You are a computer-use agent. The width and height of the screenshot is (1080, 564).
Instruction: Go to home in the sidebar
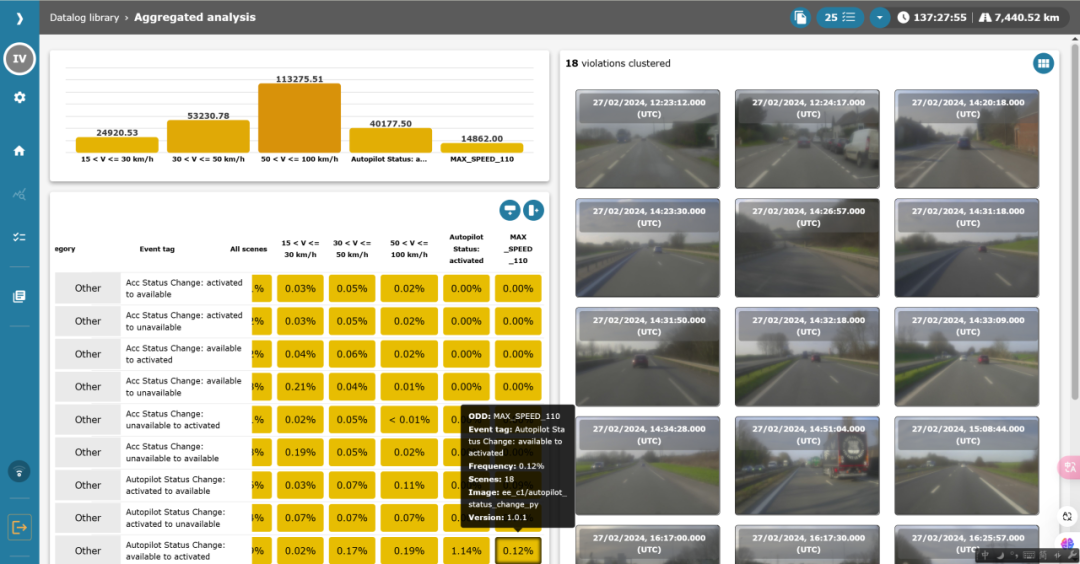coord(19,151)
